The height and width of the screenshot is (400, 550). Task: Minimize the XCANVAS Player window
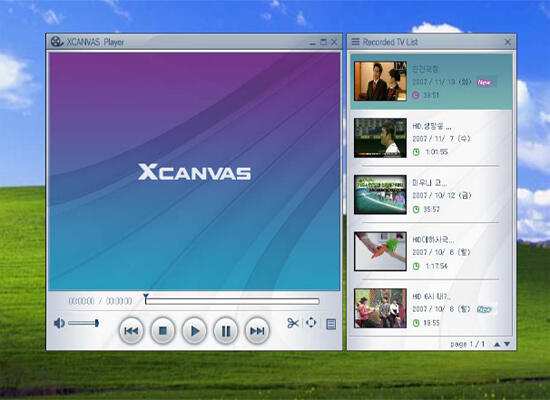click(313, 43)
